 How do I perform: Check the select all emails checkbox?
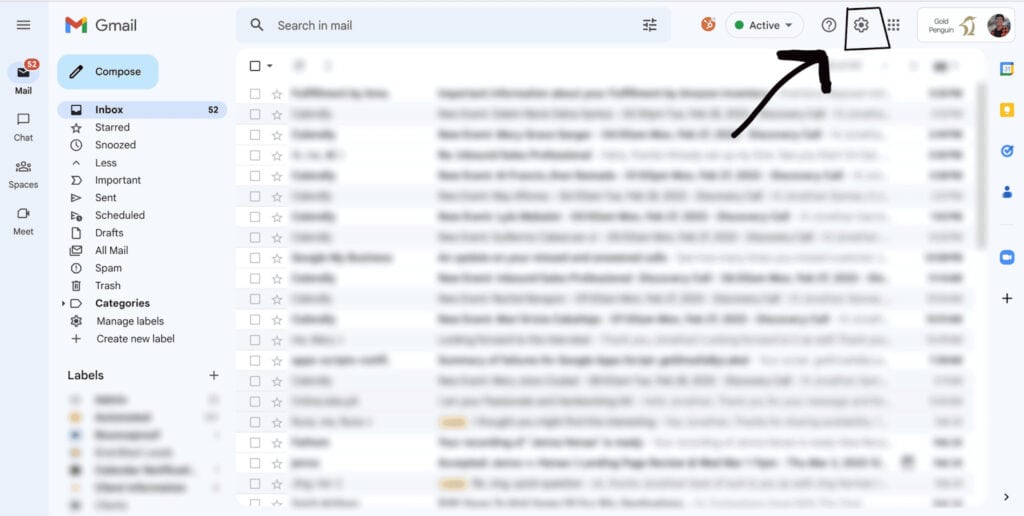(x=255, y=66)
